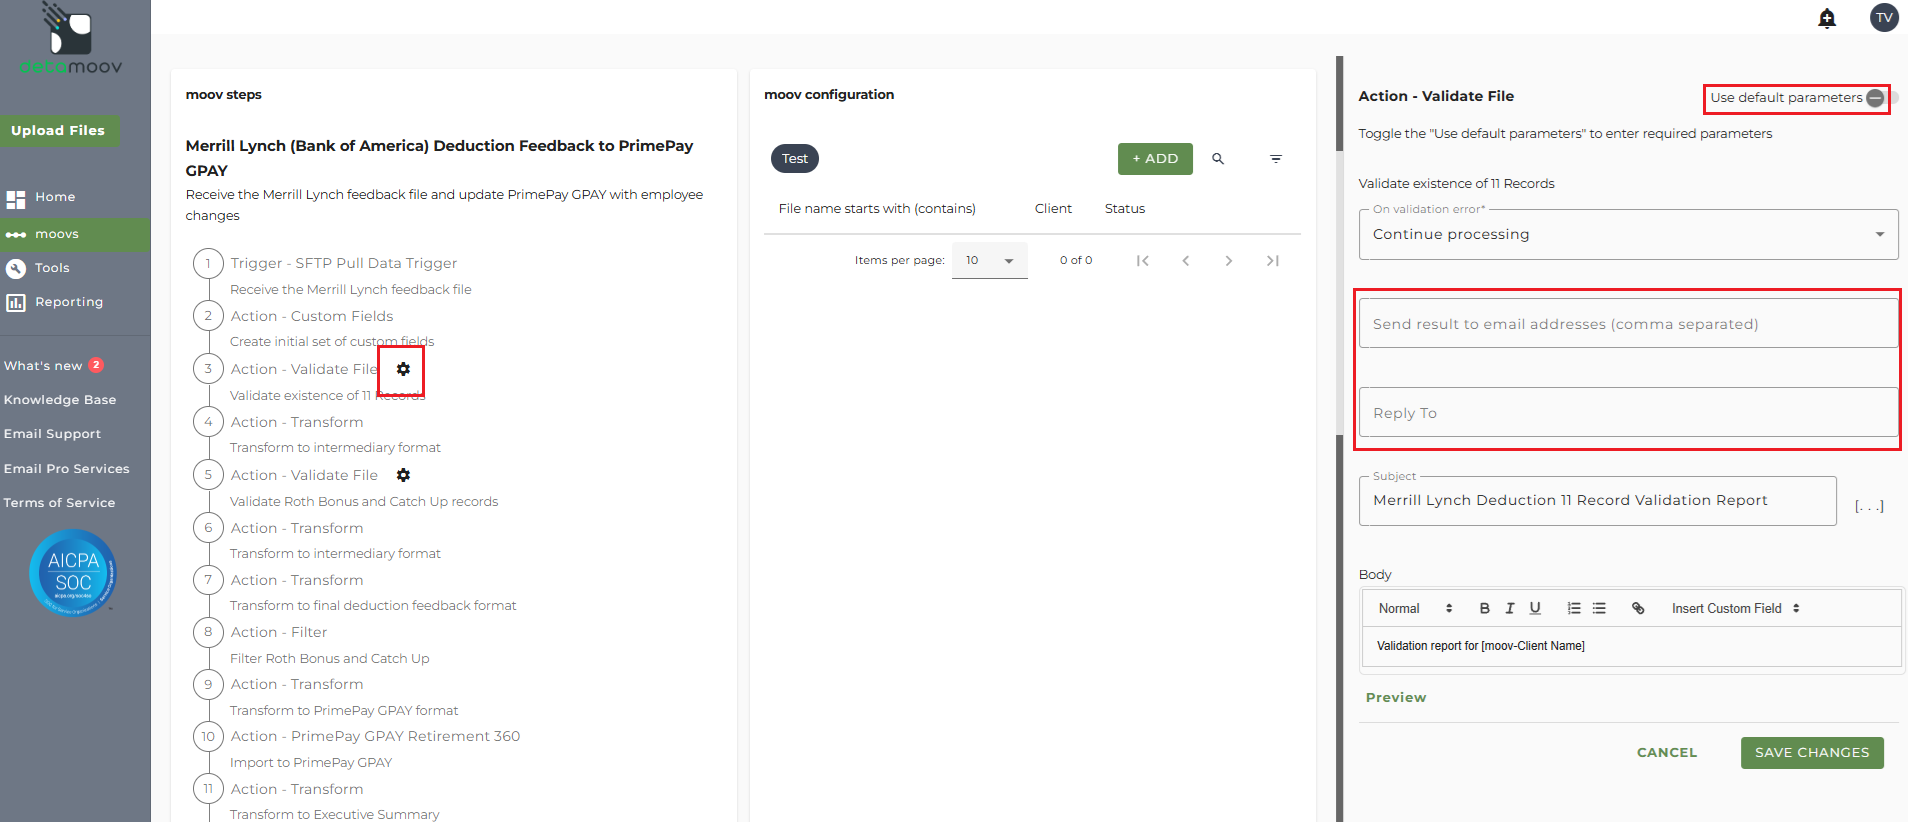Focus the Reply To field
Viewport: 1908px width, 822px height.
click(x=1628, y=412)
